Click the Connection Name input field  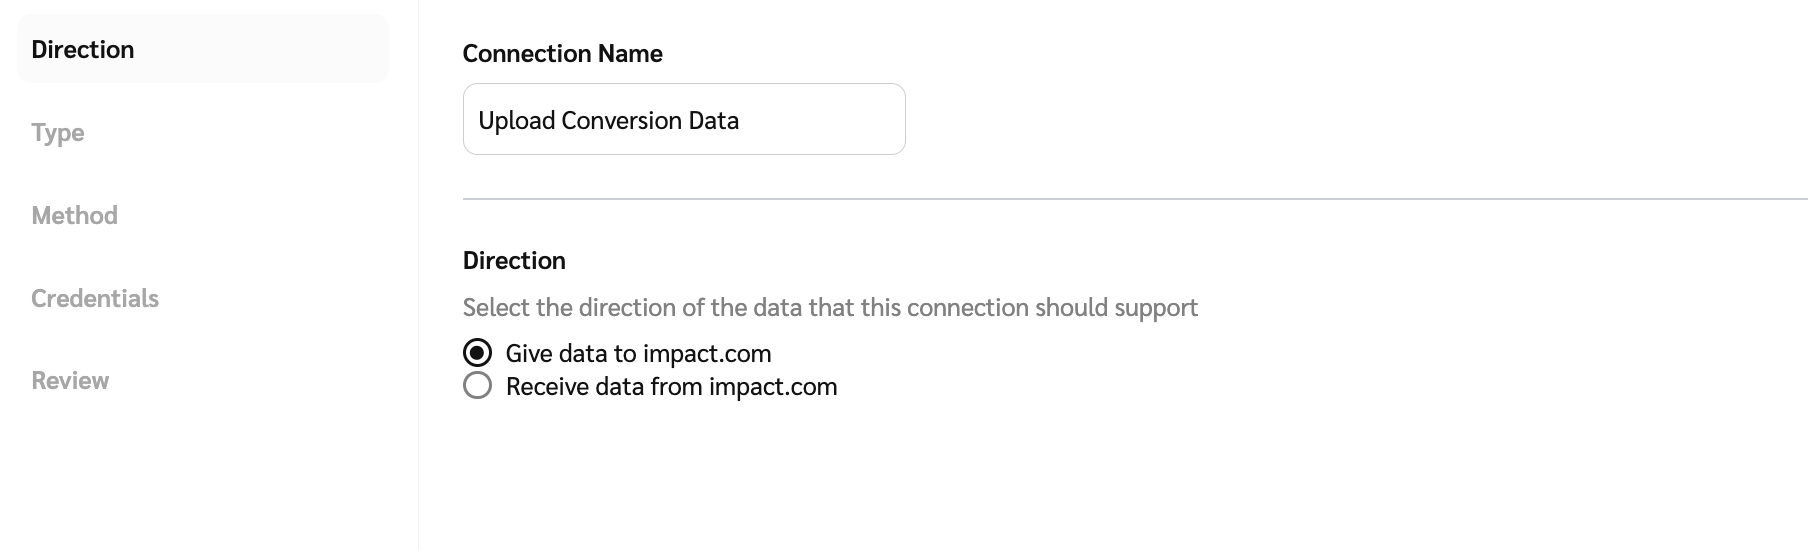(684, 120)
